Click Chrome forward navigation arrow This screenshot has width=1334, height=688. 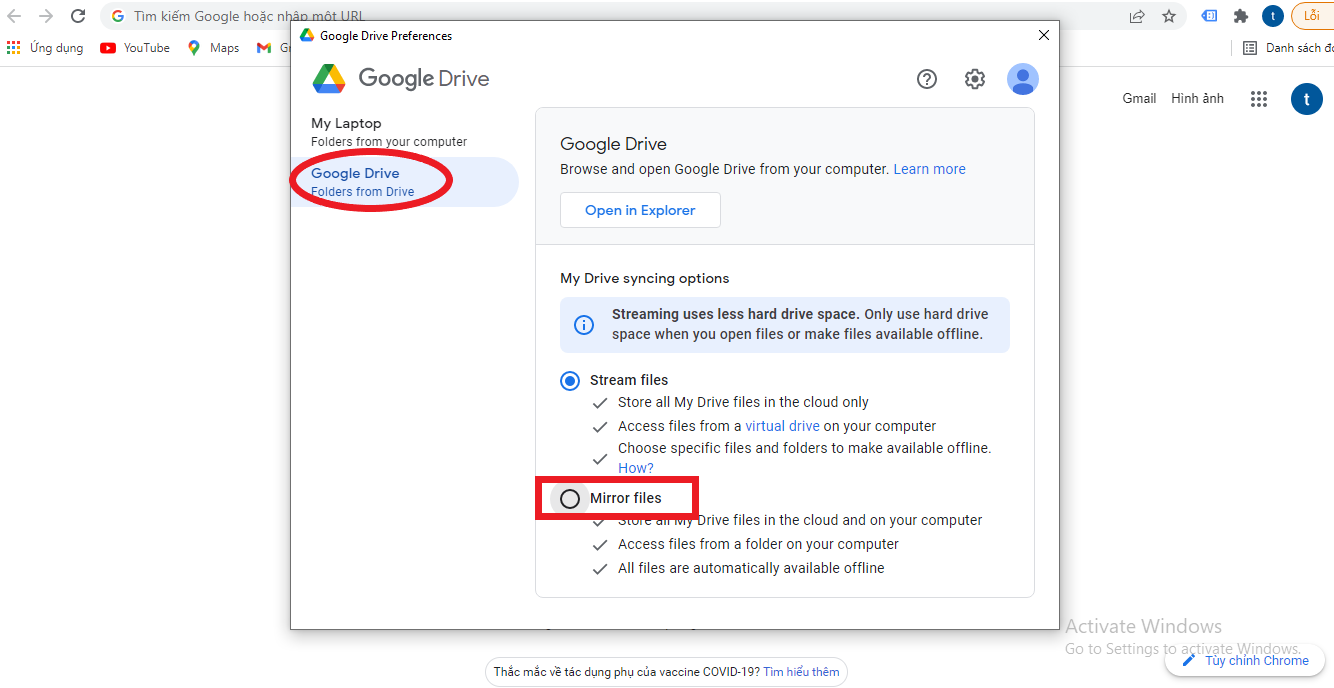pos(46,16)
